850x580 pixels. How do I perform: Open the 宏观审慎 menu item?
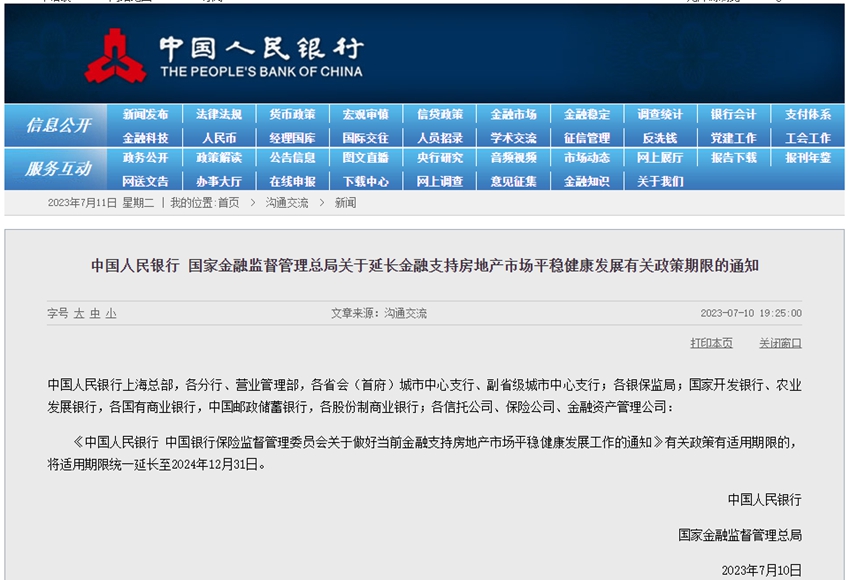pos(365,114)
